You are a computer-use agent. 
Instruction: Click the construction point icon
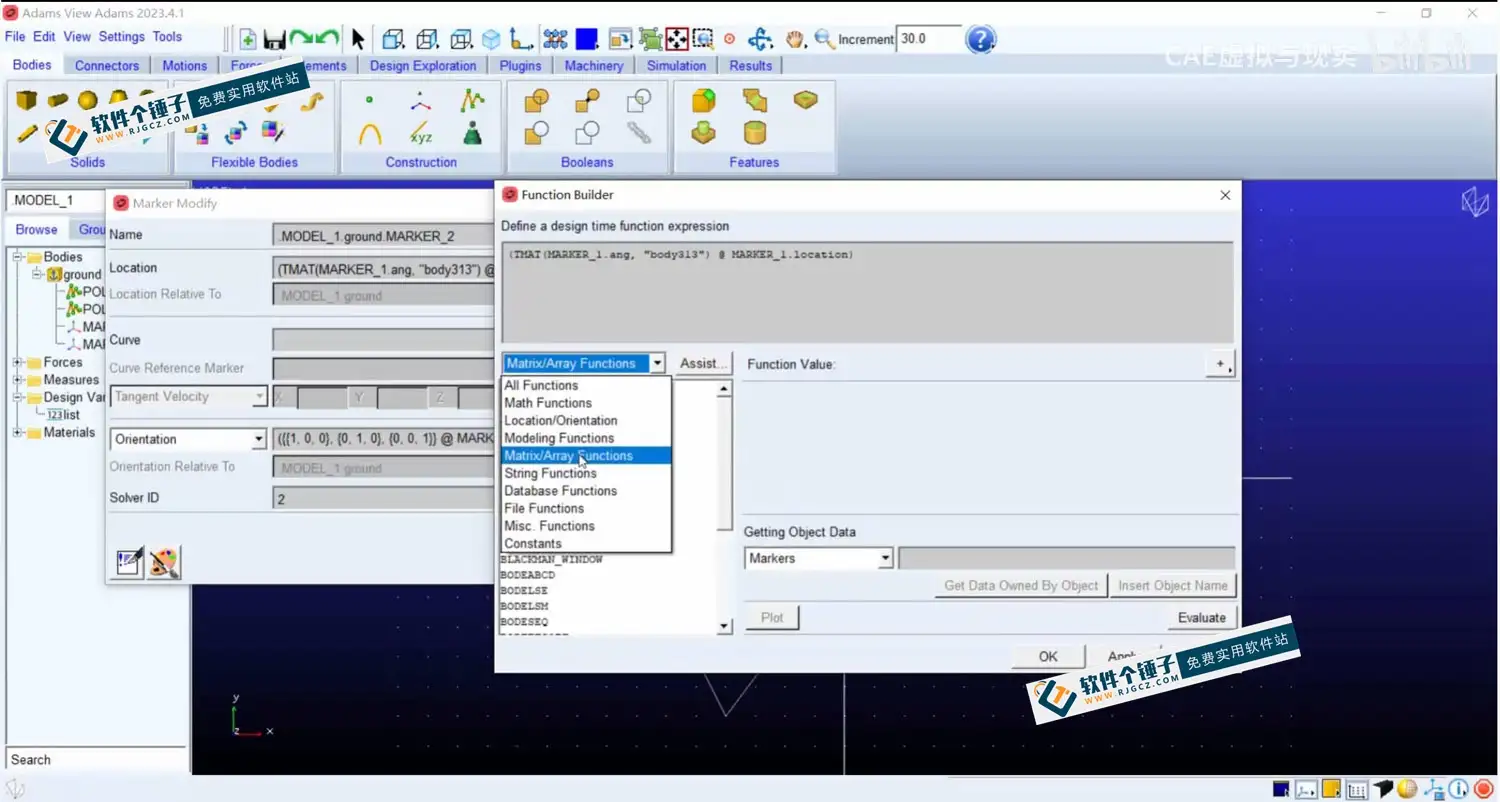[369, 100]
